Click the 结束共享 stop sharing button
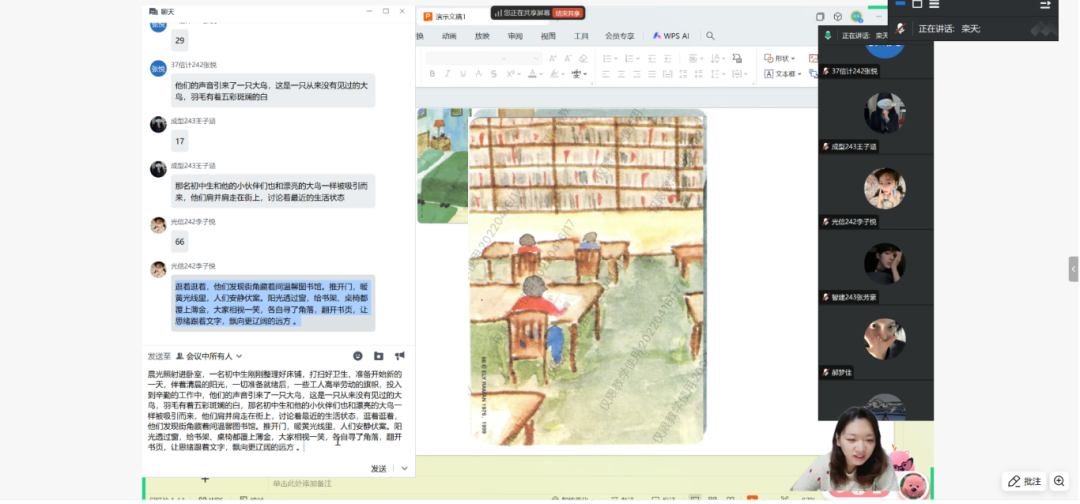 tap(568, 13)
